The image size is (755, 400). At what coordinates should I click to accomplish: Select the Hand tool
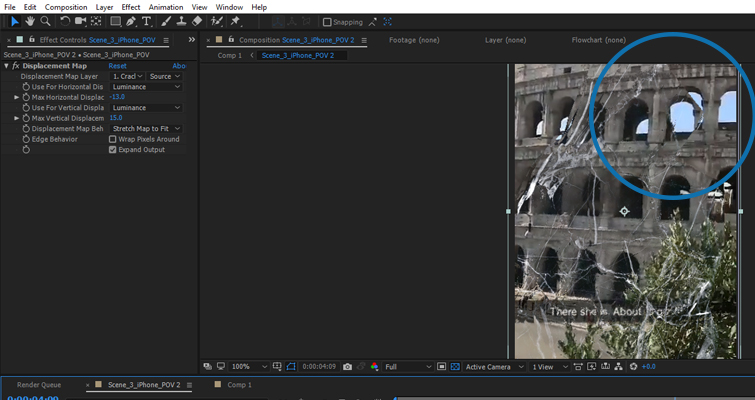coord(30,21)
